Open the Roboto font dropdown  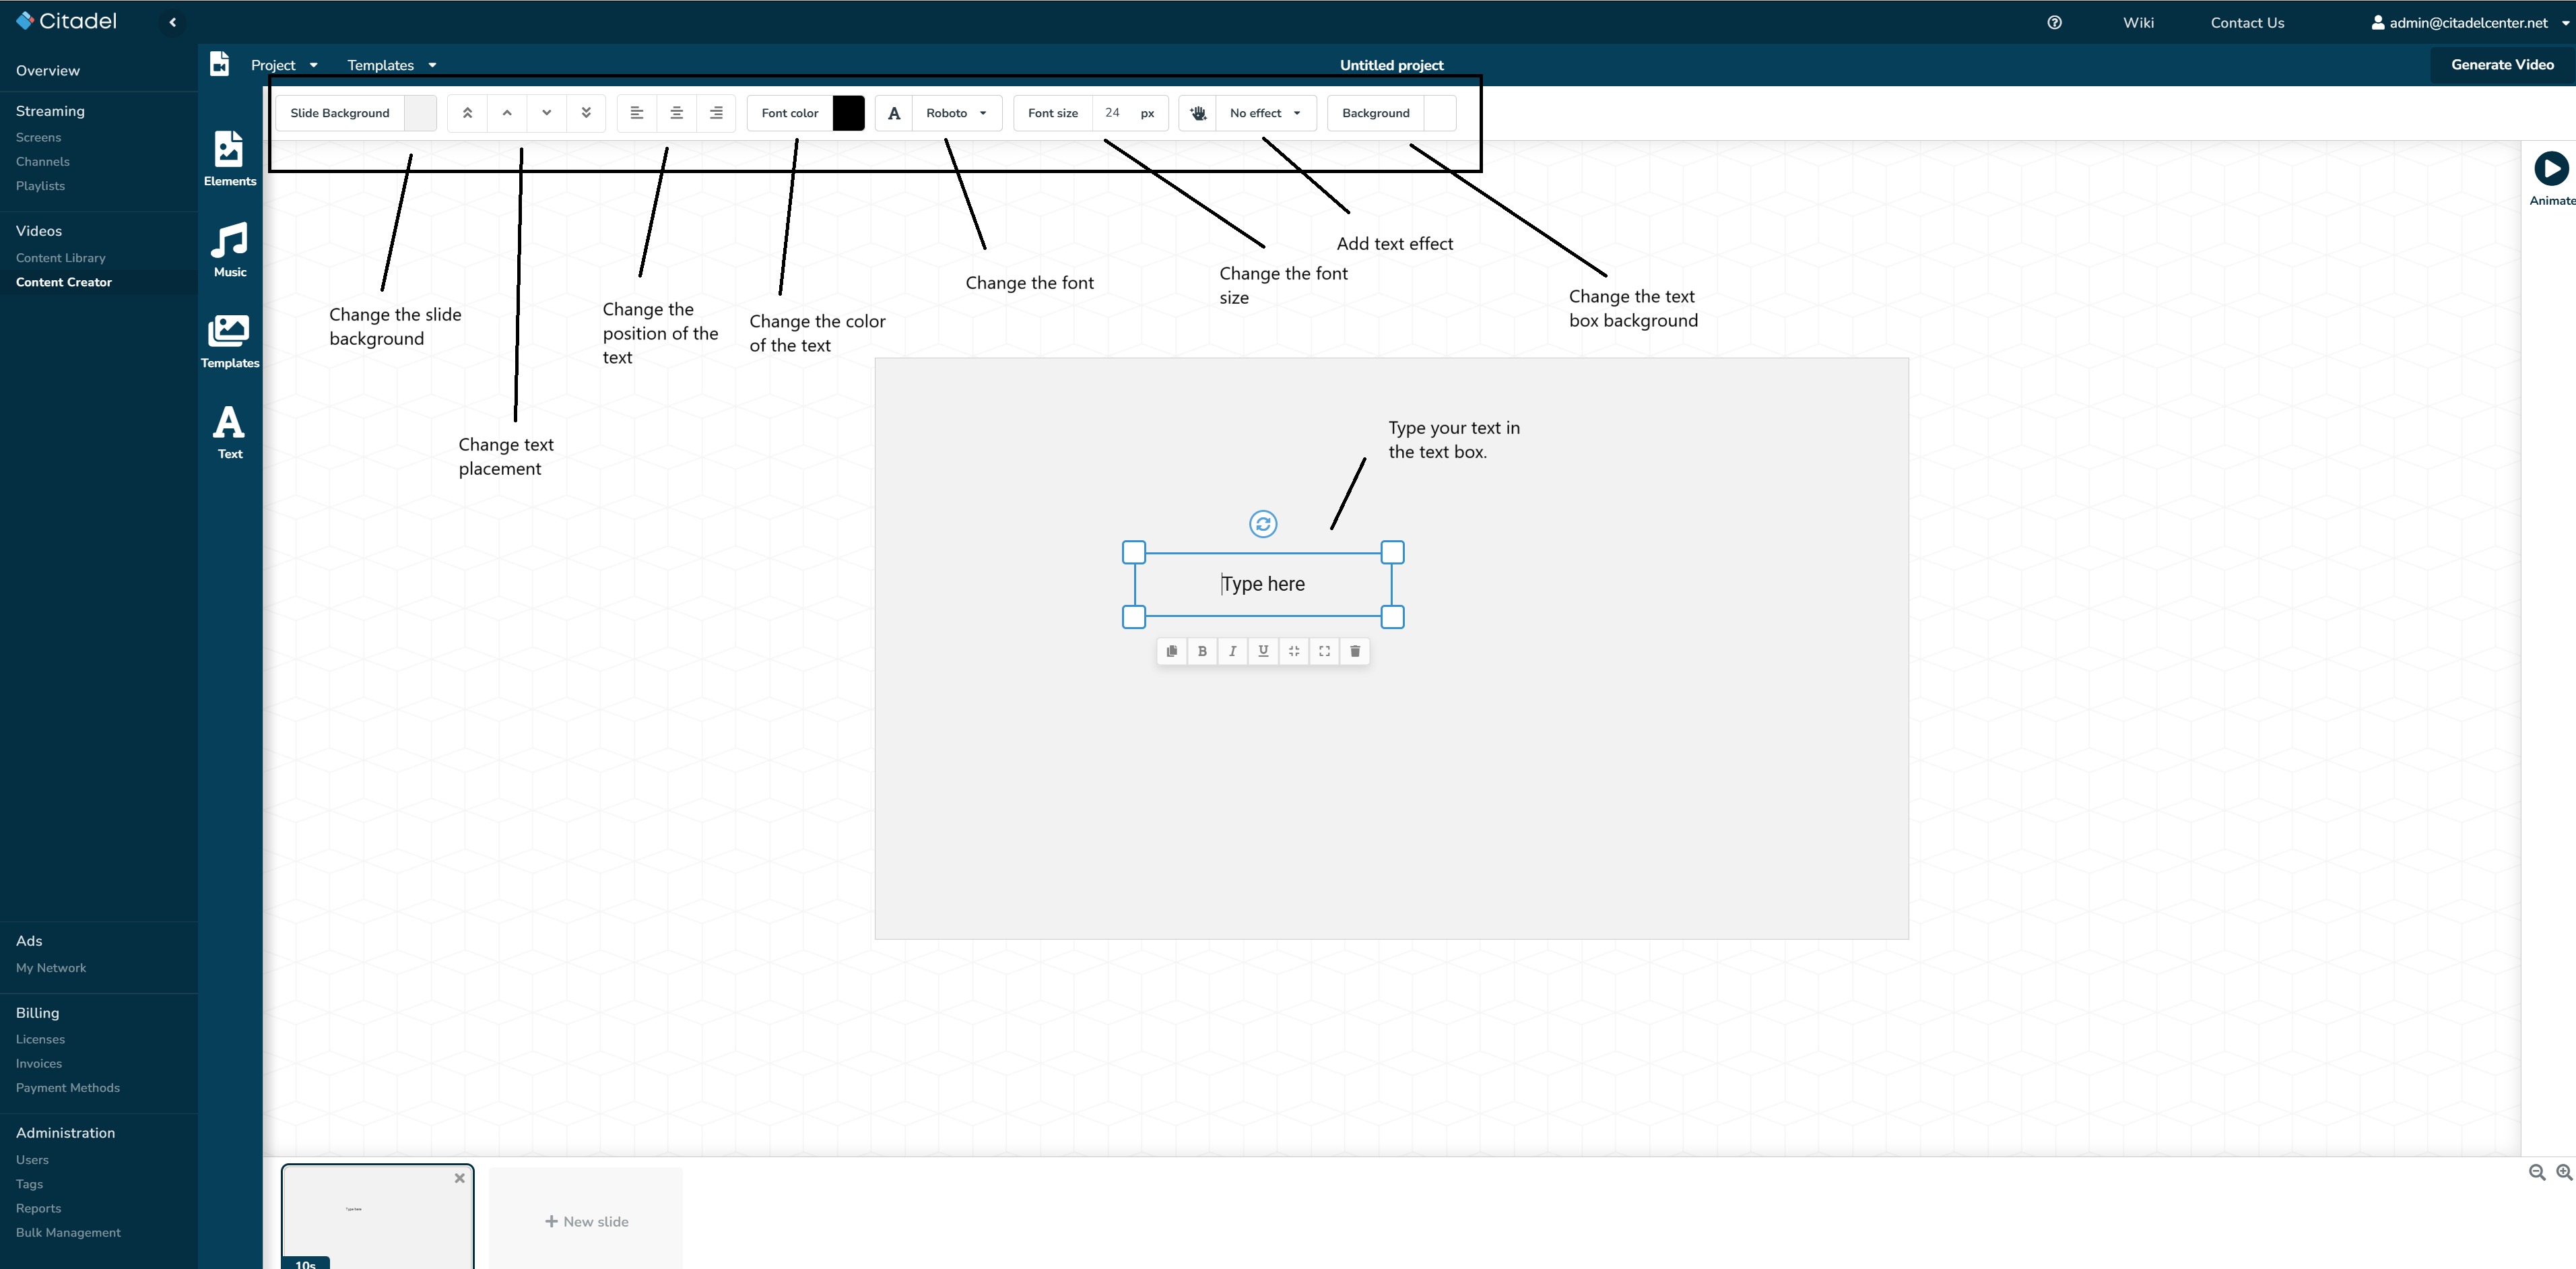point(956,113)
